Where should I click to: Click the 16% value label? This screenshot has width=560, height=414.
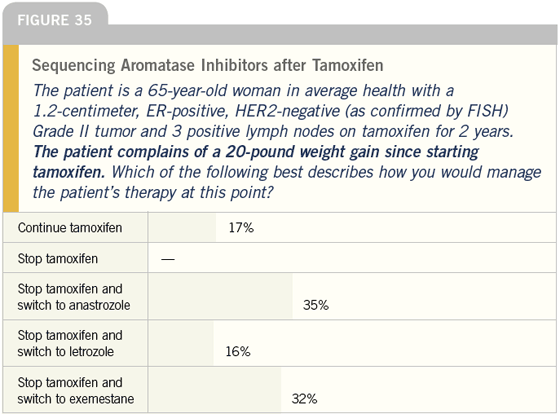pos(238,351)
